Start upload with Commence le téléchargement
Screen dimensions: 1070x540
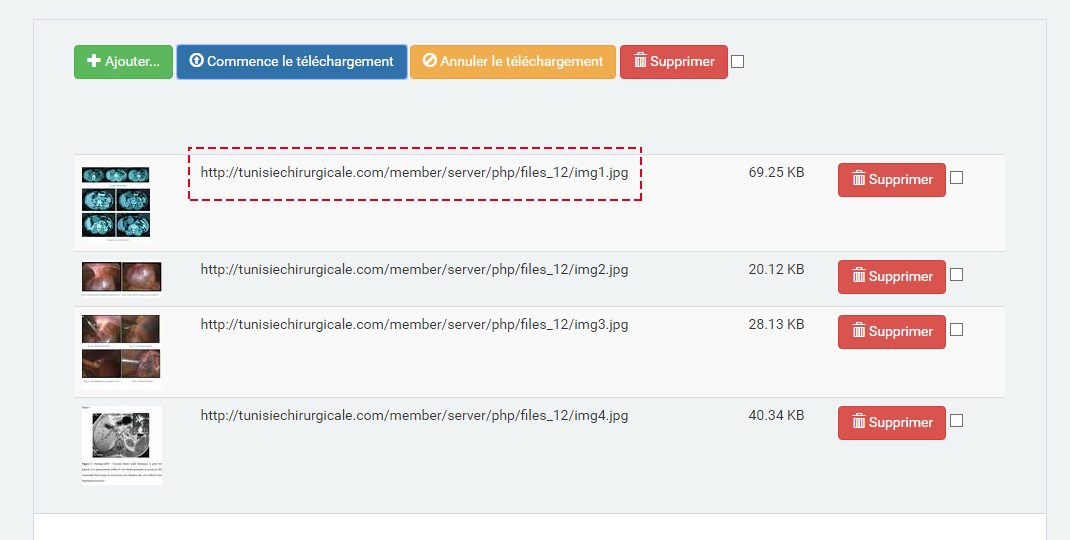[292, 61]
